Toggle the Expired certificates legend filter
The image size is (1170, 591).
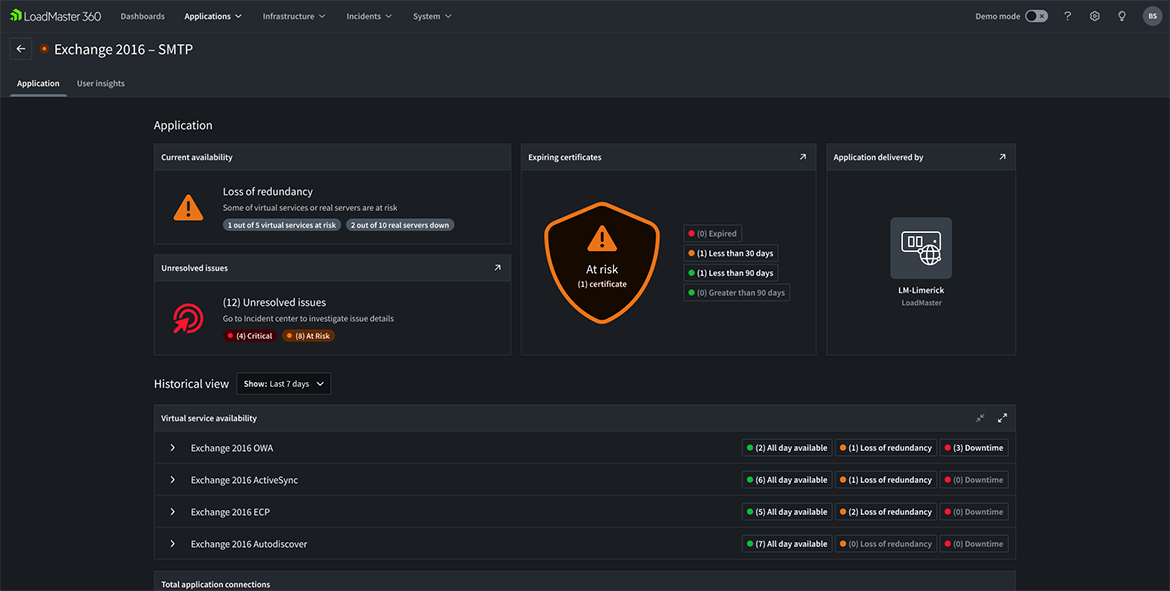point(712,233)
